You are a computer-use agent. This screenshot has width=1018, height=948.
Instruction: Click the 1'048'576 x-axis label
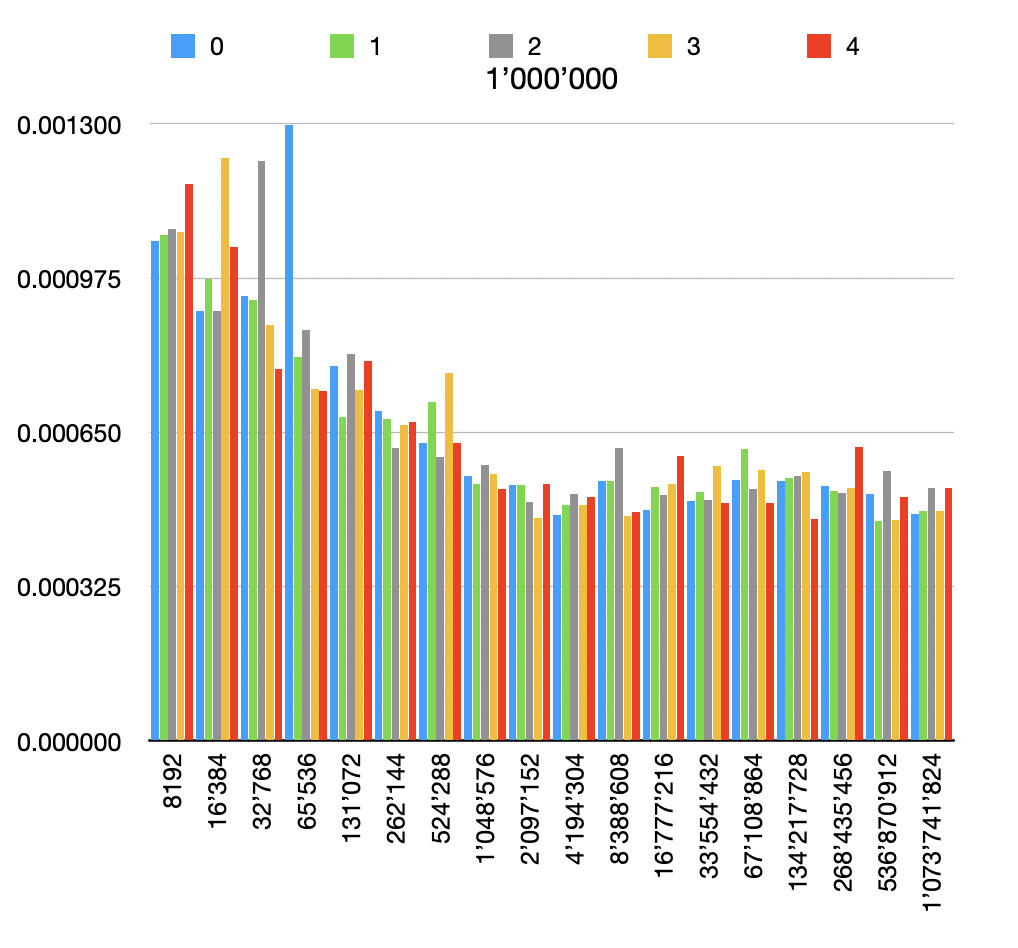tap(486, 808)
